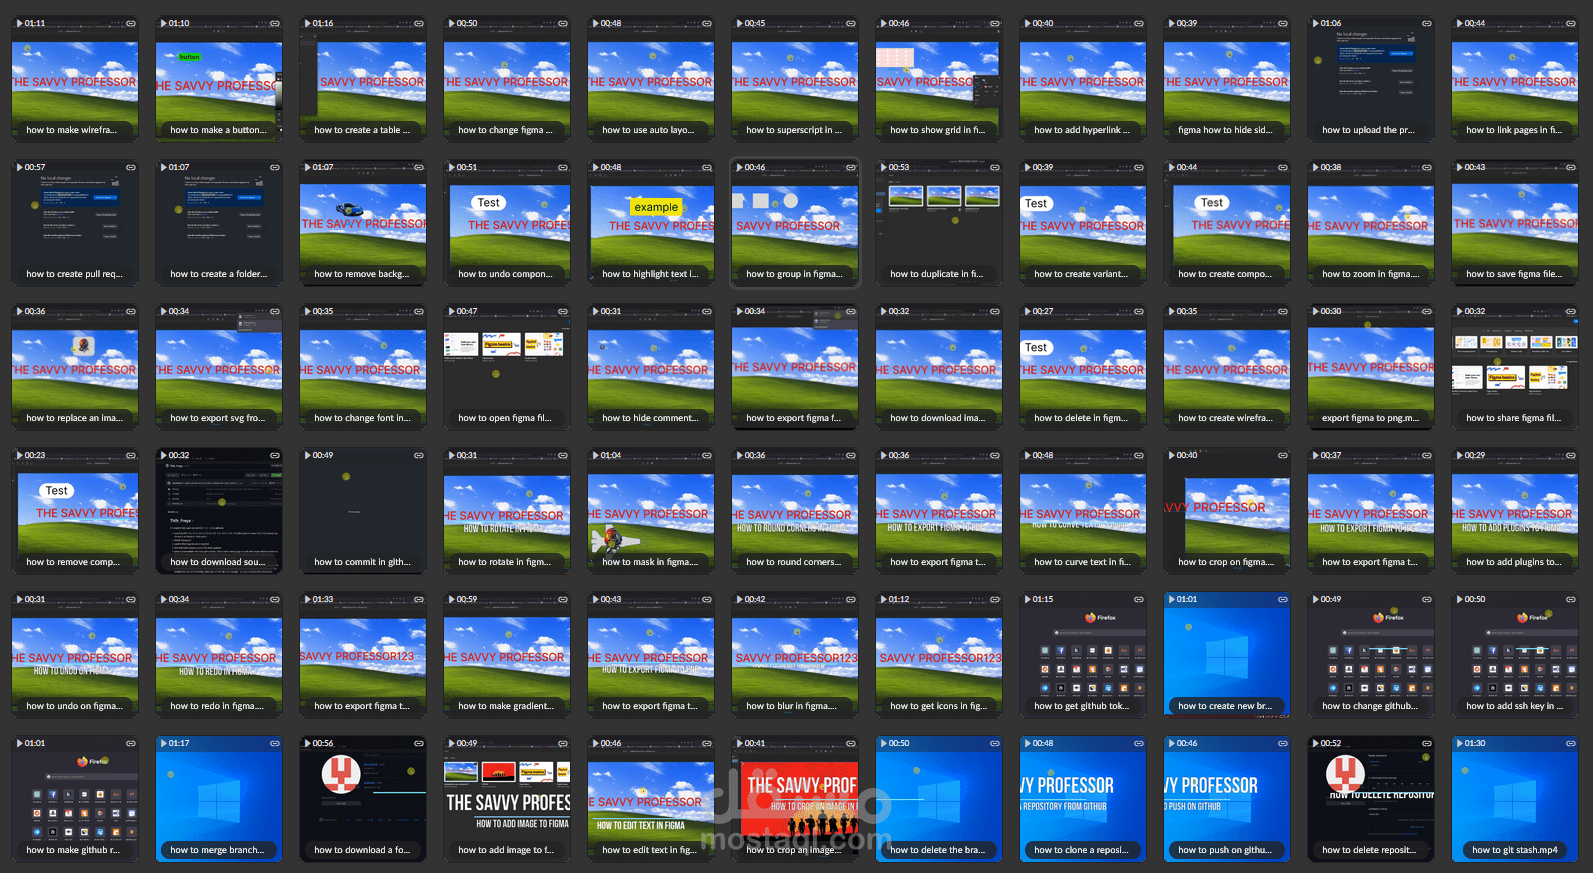Select the 'how to hide comment...' label
This screenshot has width=1593, height=873.
[x=650, y=418]
